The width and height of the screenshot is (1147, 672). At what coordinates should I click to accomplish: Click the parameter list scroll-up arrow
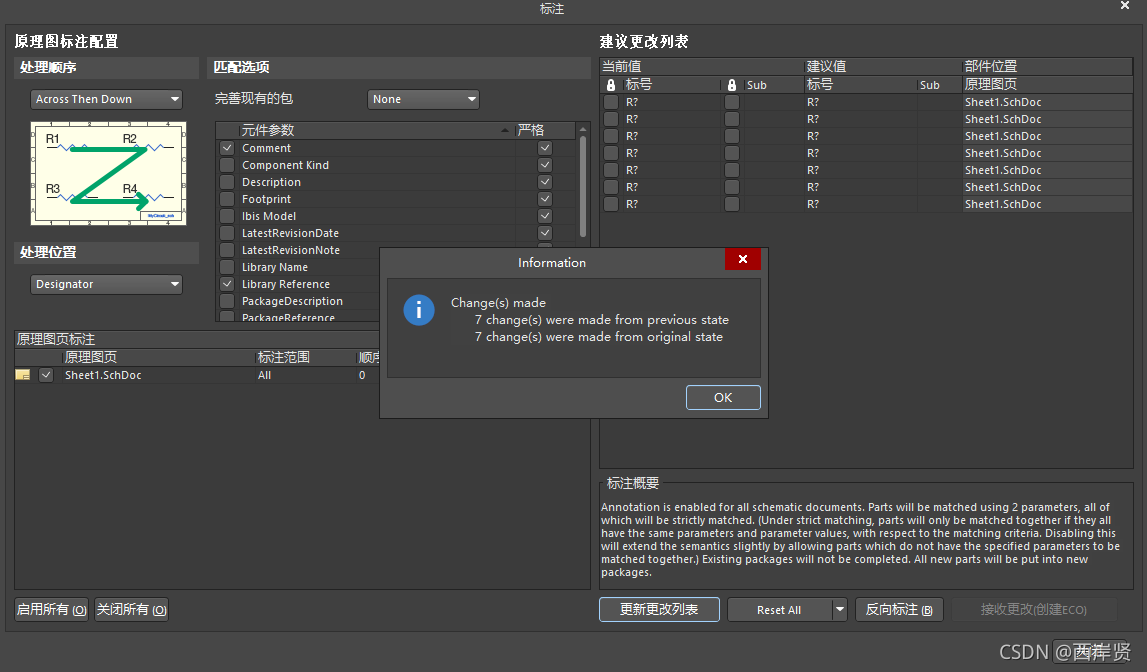583,129
